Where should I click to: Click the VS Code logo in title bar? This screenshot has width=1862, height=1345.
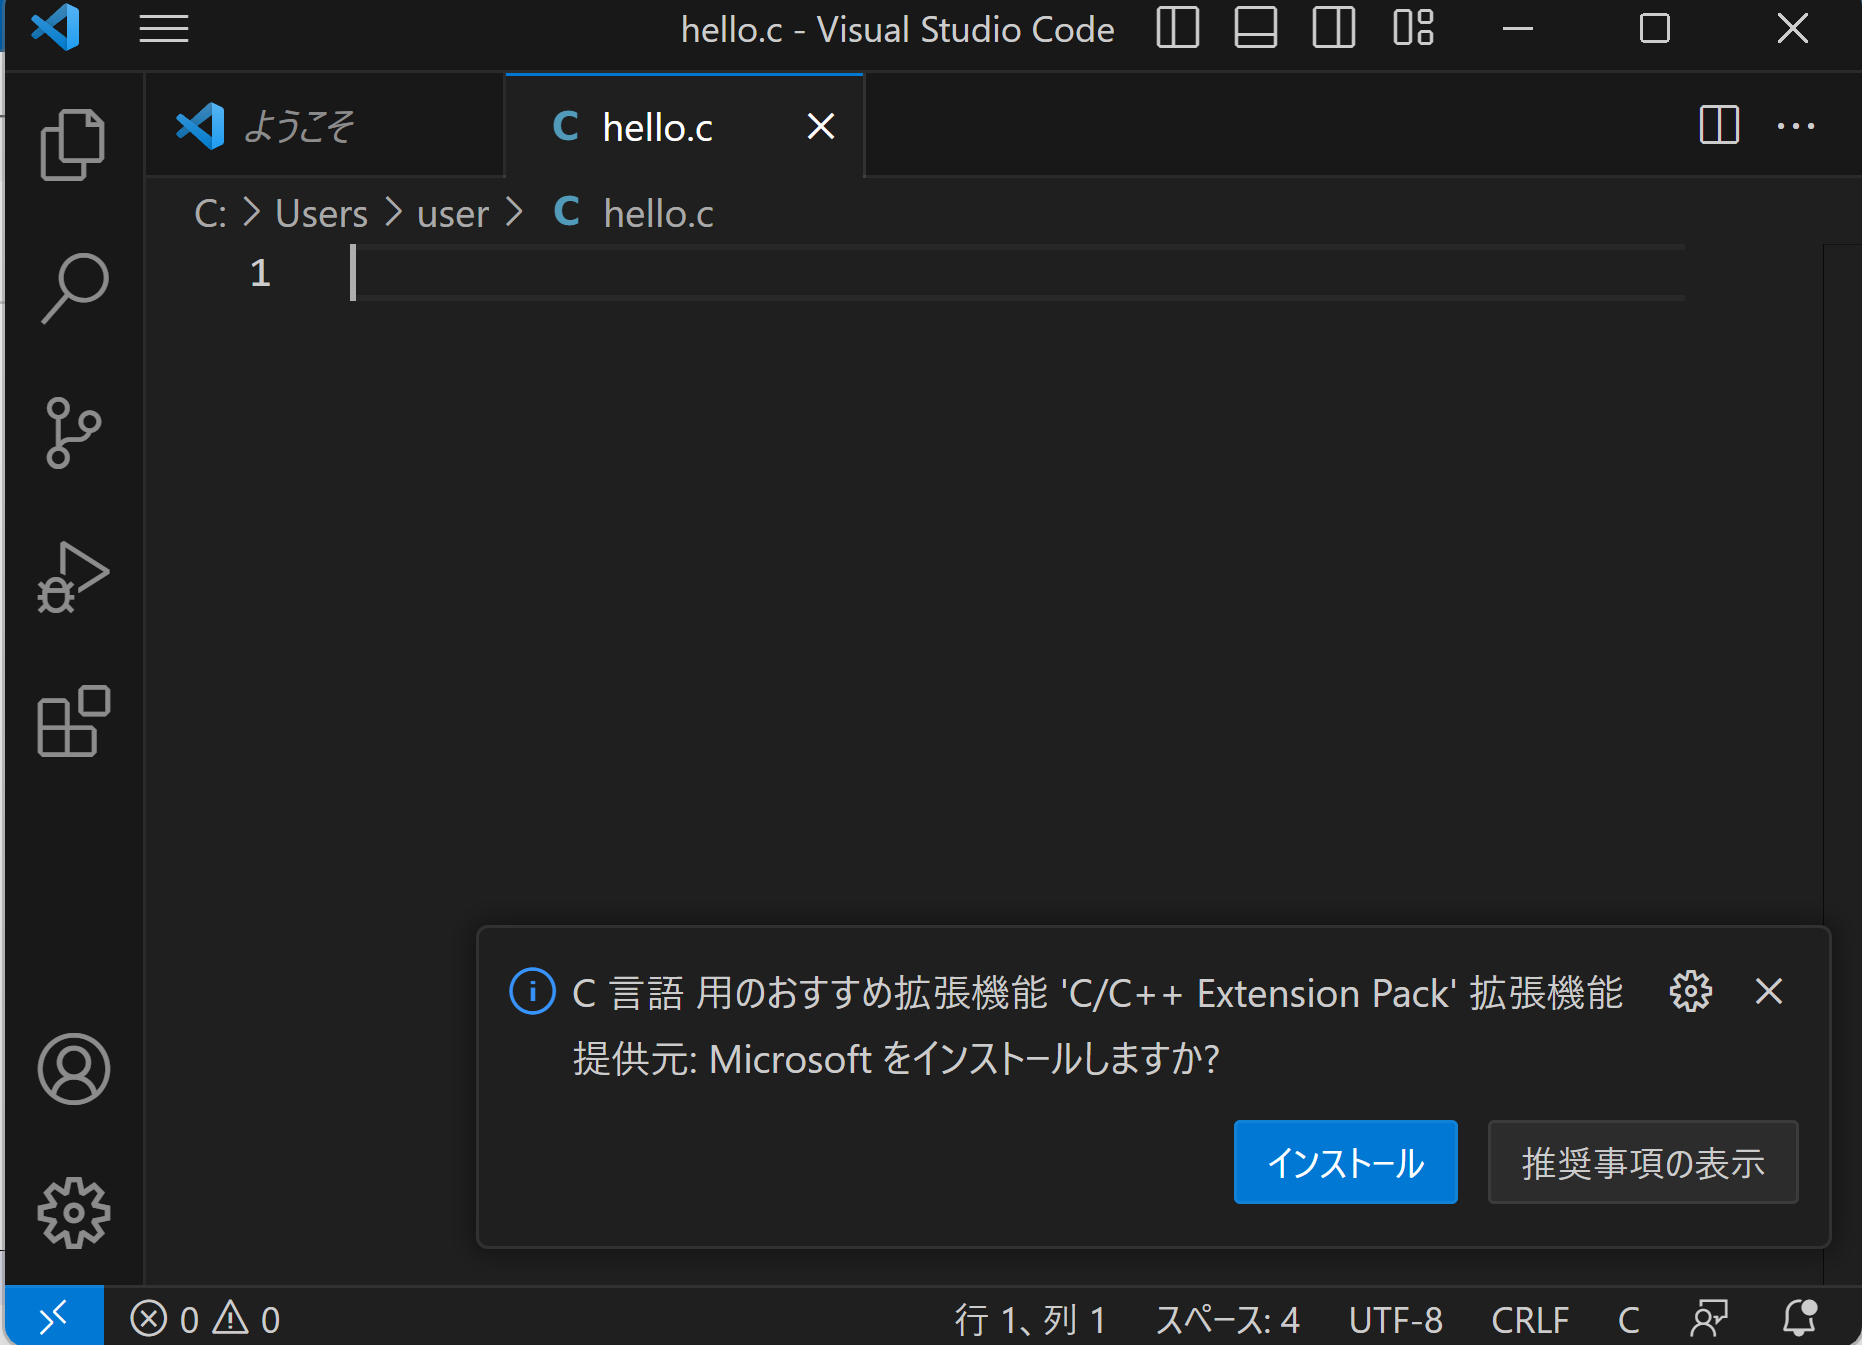(55, 28)
